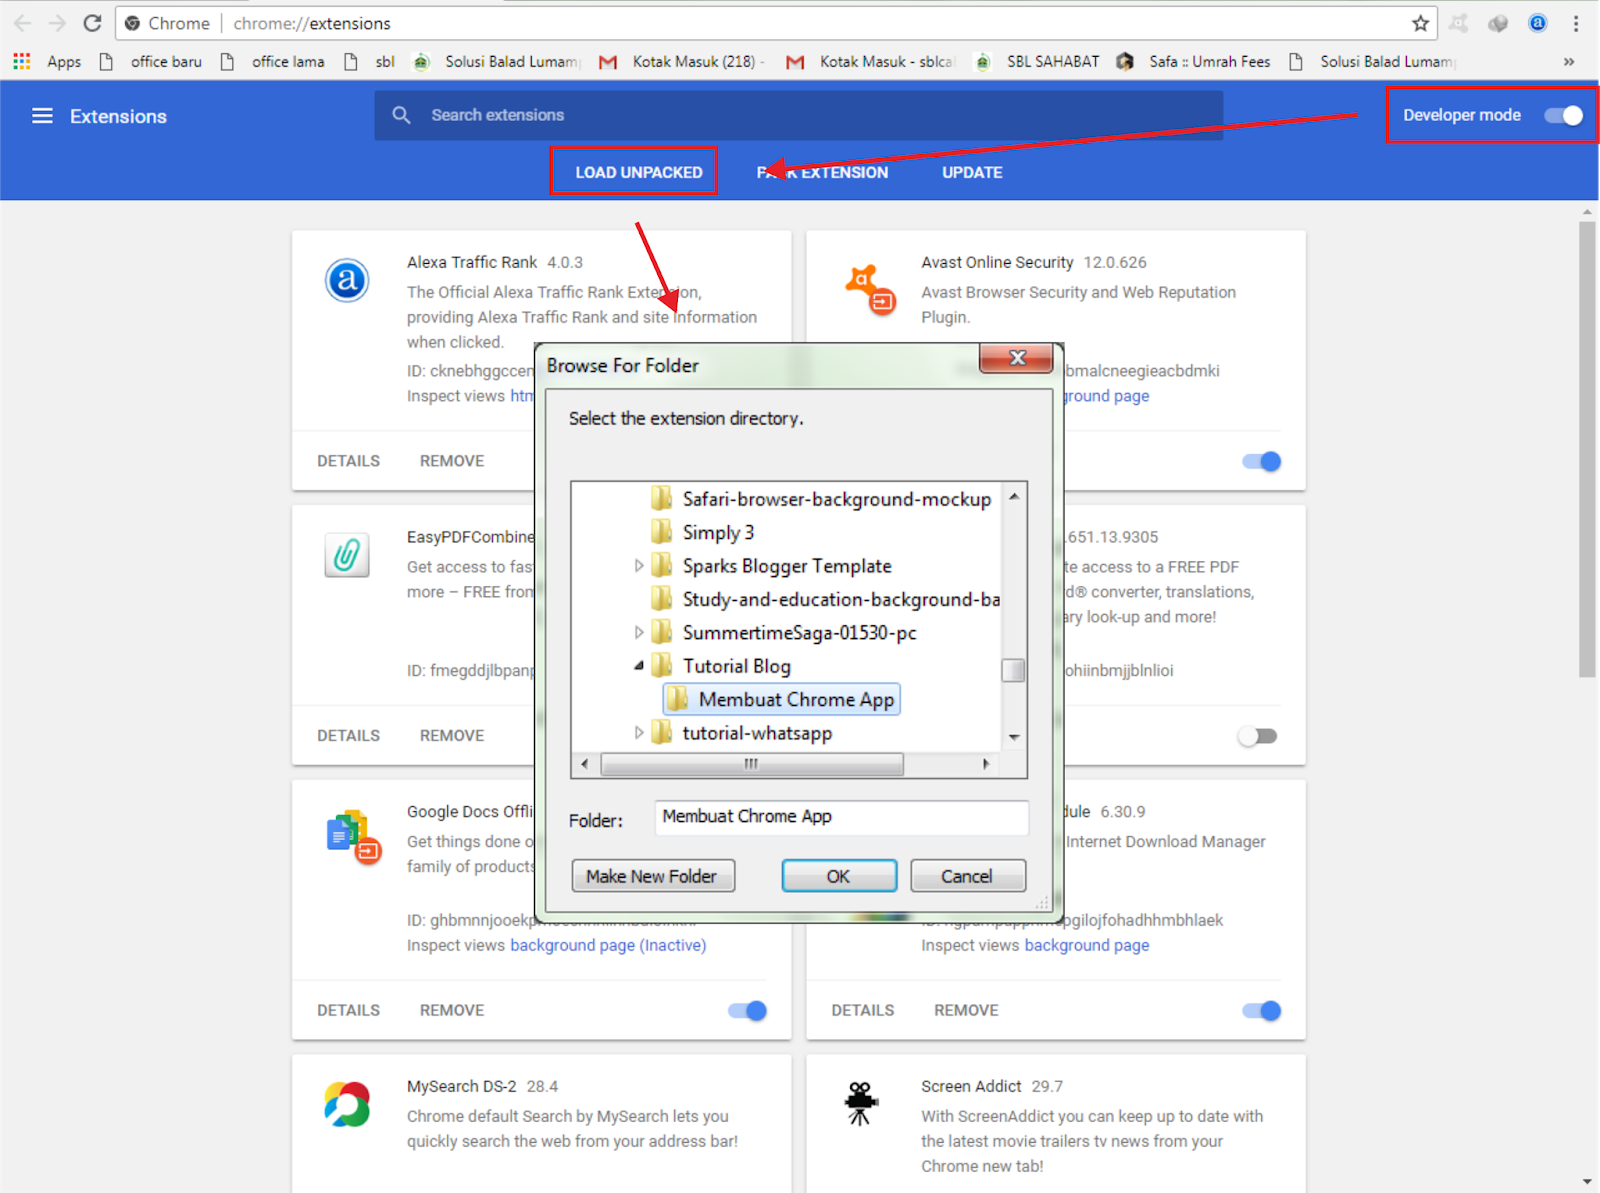Open Avast's 'background page' inspect link
Viewport: 1600px width, 1193px height.
(1106, 396)
